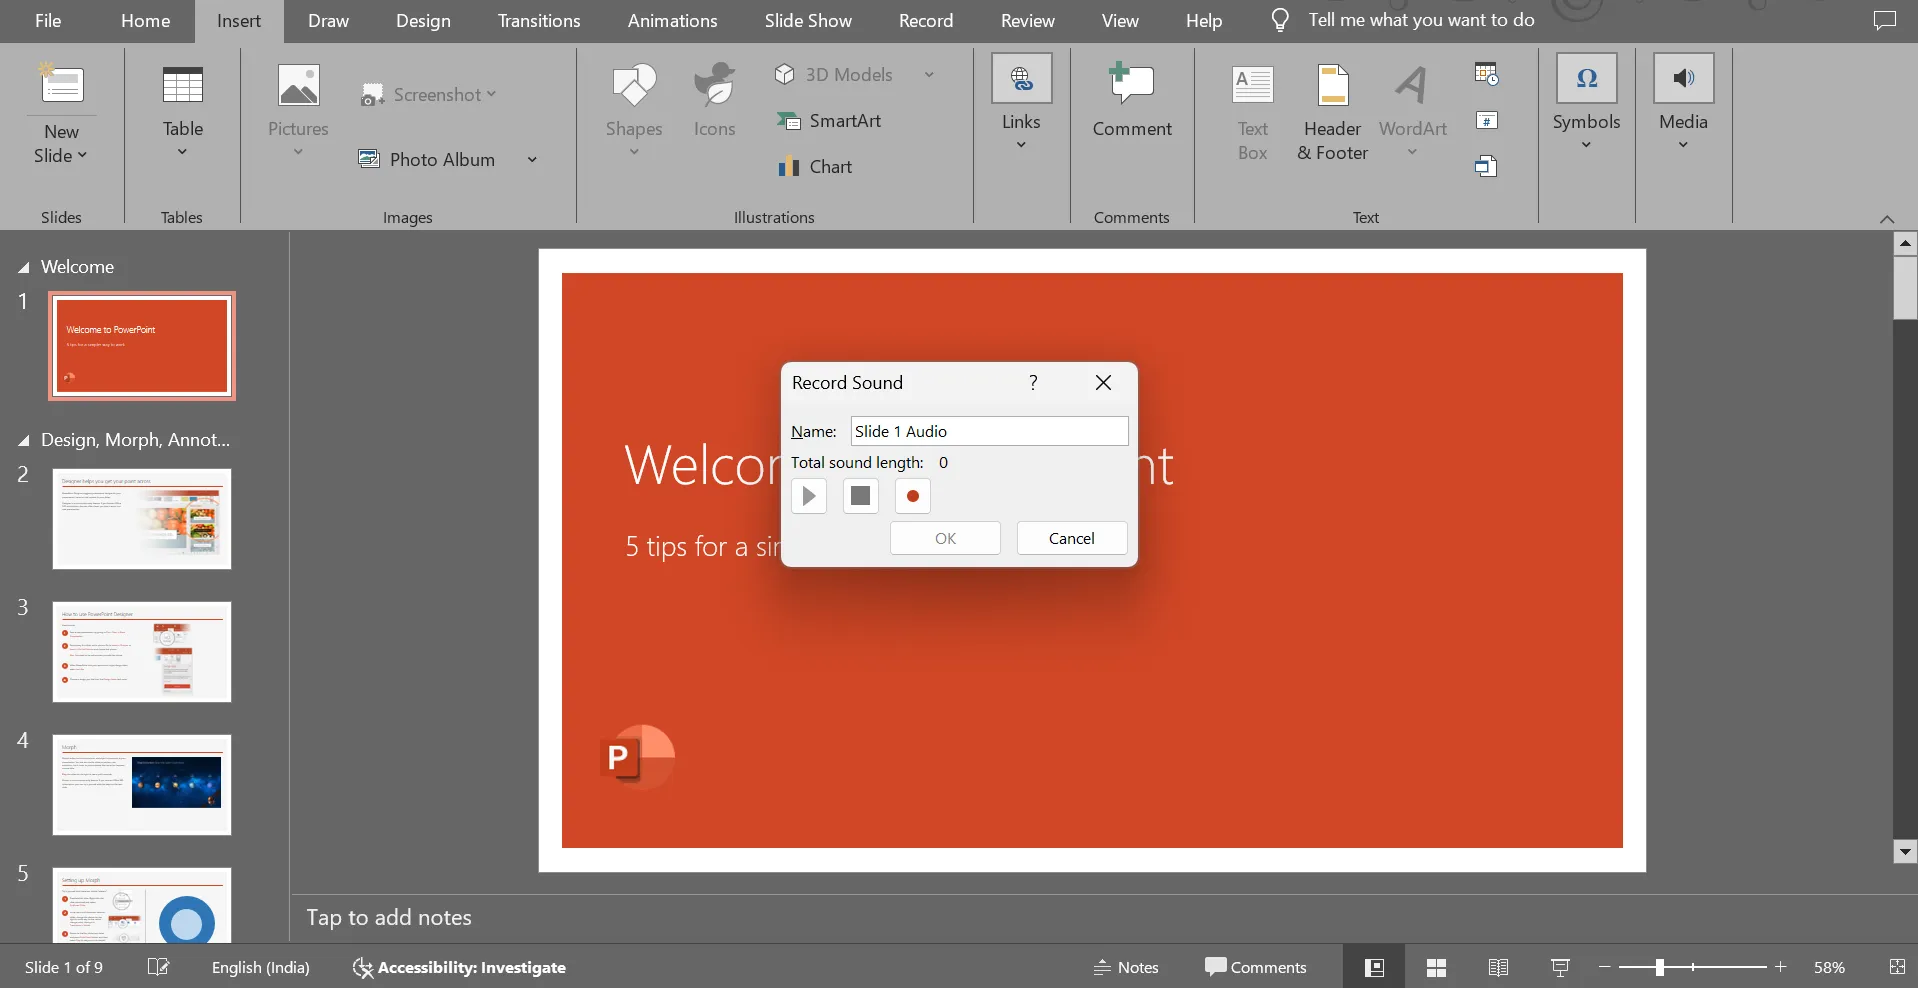
Task: Click the Screenshot icon
Action: coord(373,95)
